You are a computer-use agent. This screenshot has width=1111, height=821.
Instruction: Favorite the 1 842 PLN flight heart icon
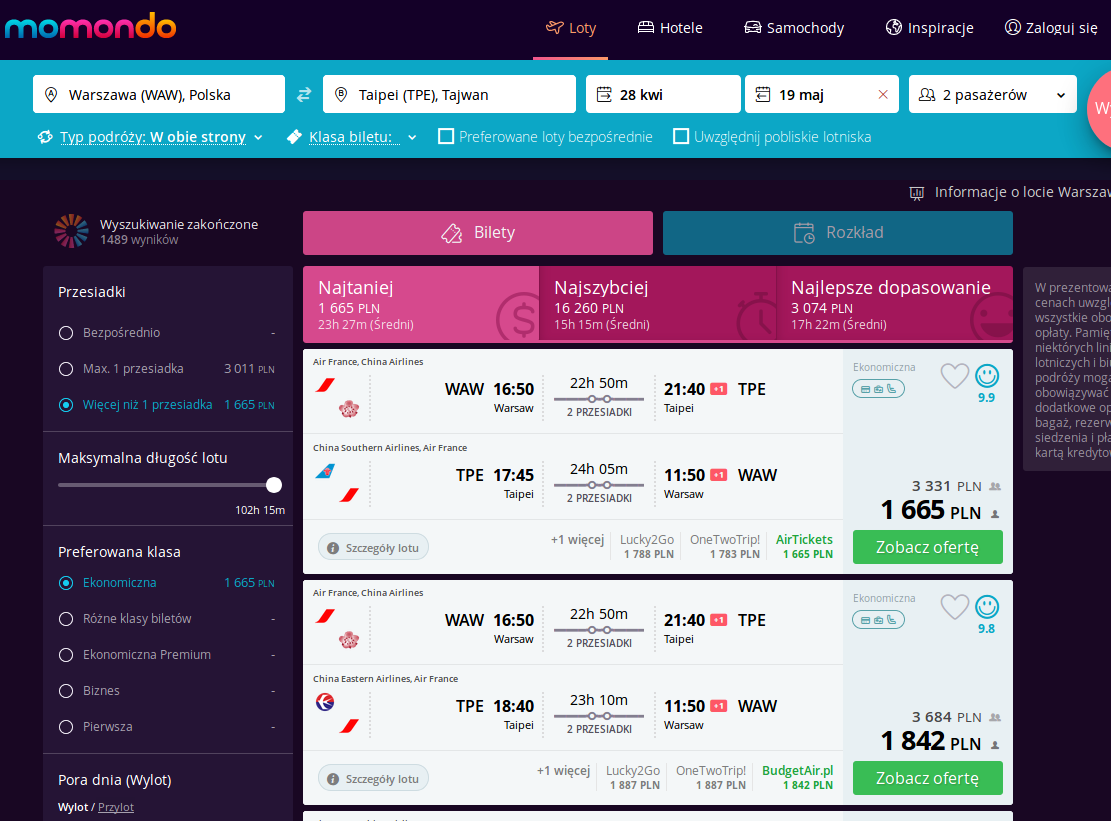pyautogui.click(x=954, y=606)
